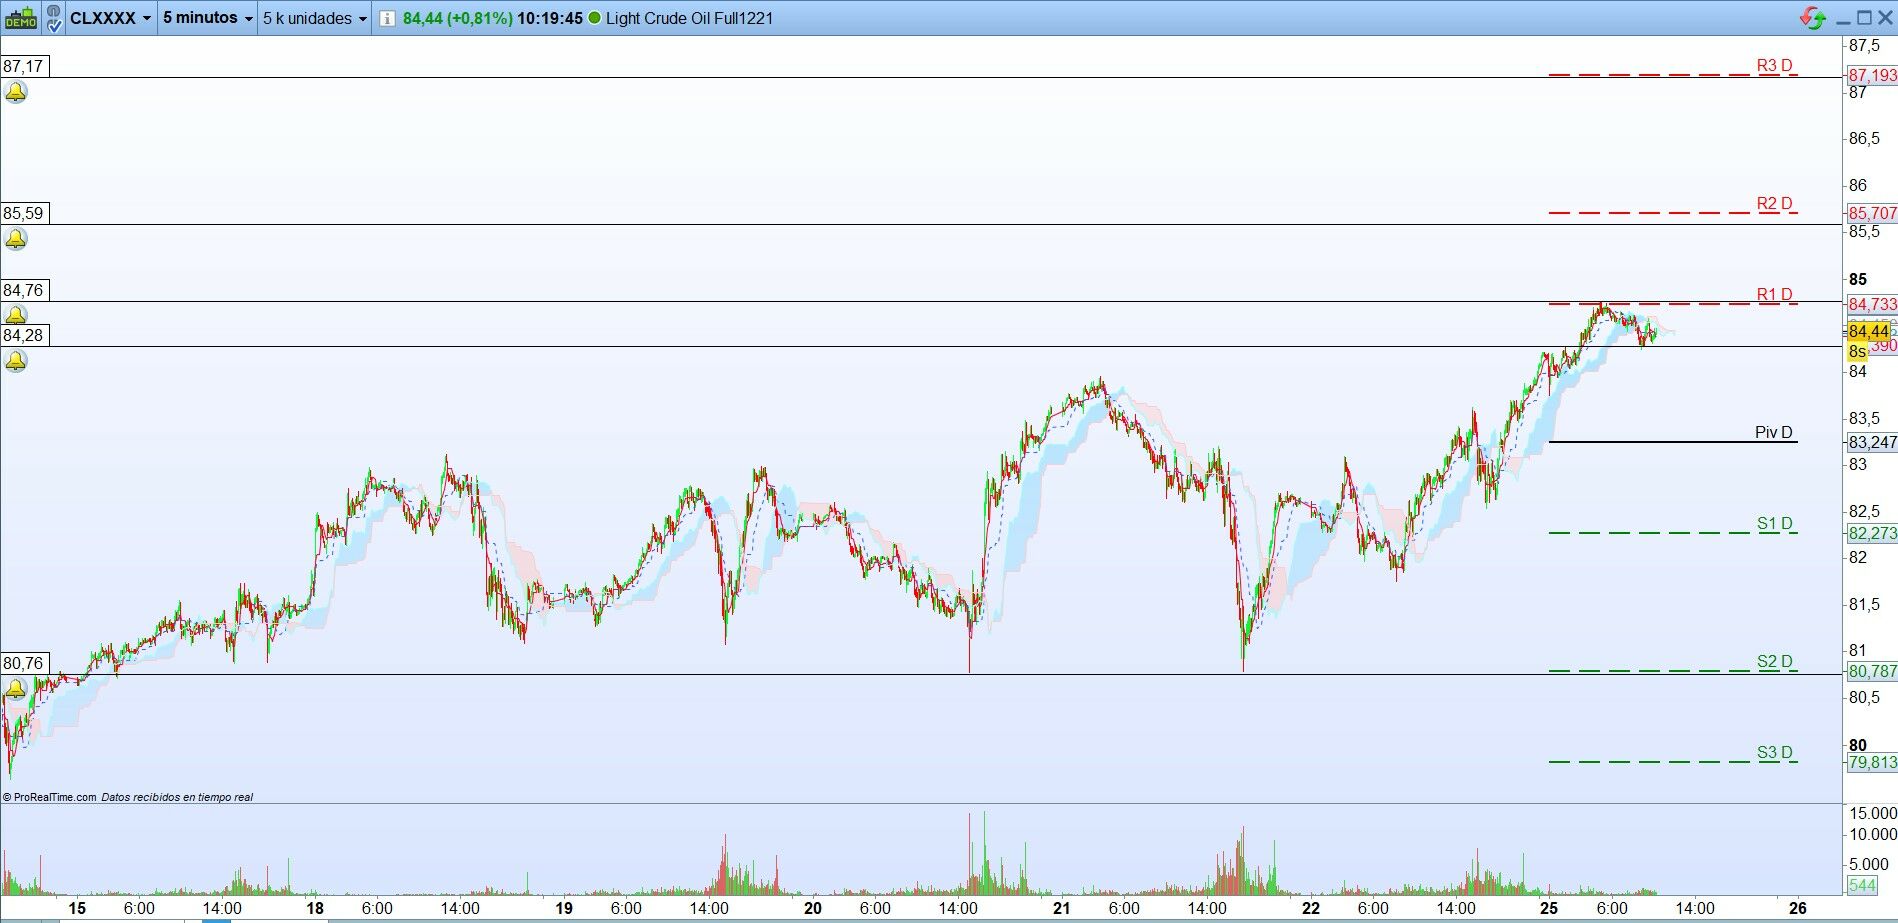Image resolution: width=1898 pixels, height=923 pixels.
Task: Click the red-green swap arrows icon
Action: (1812, 18)
